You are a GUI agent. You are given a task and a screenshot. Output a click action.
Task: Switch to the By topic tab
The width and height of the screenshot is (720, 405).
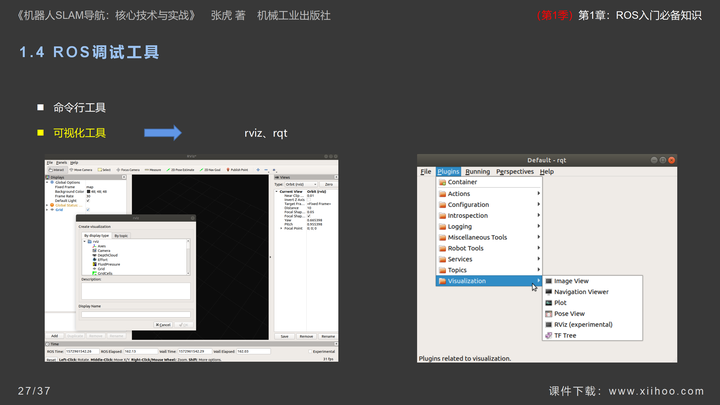click(121, 236)
